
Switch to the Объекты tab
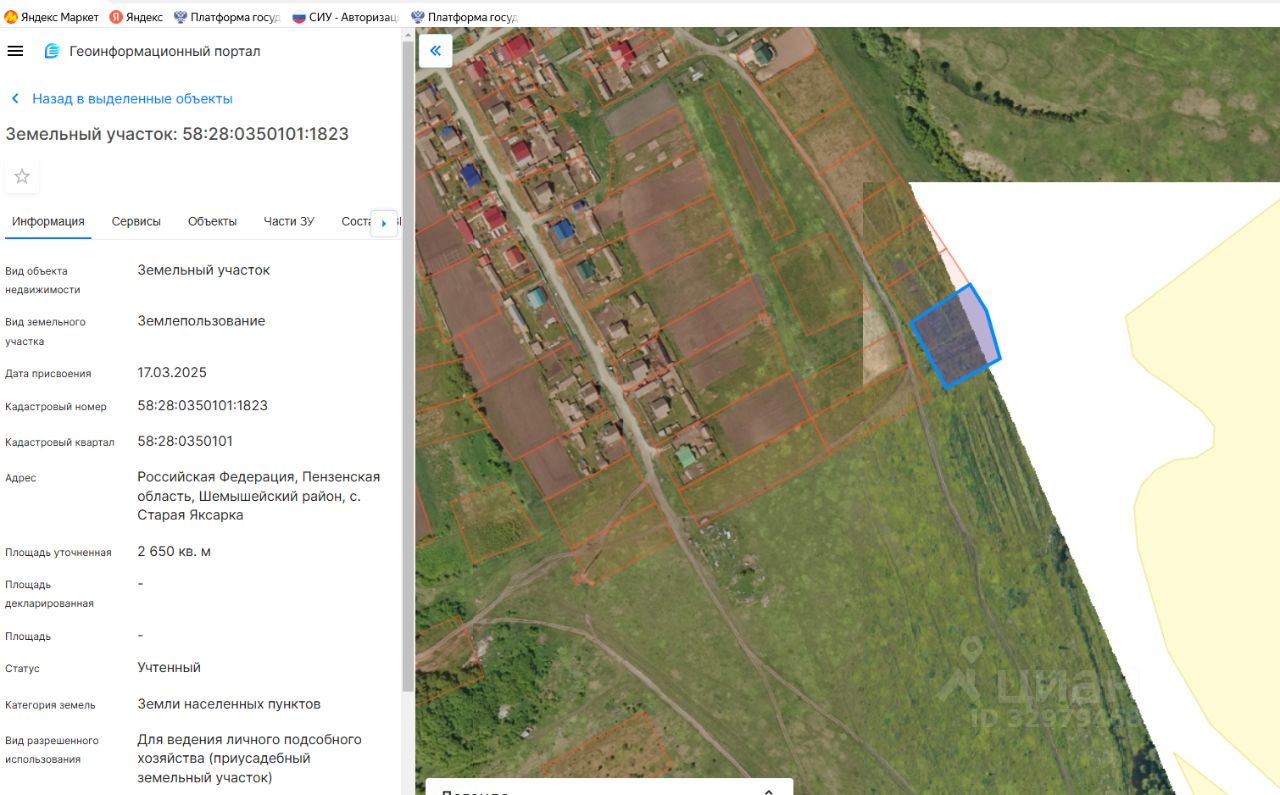pyautogui.click(x=212, y=221)
